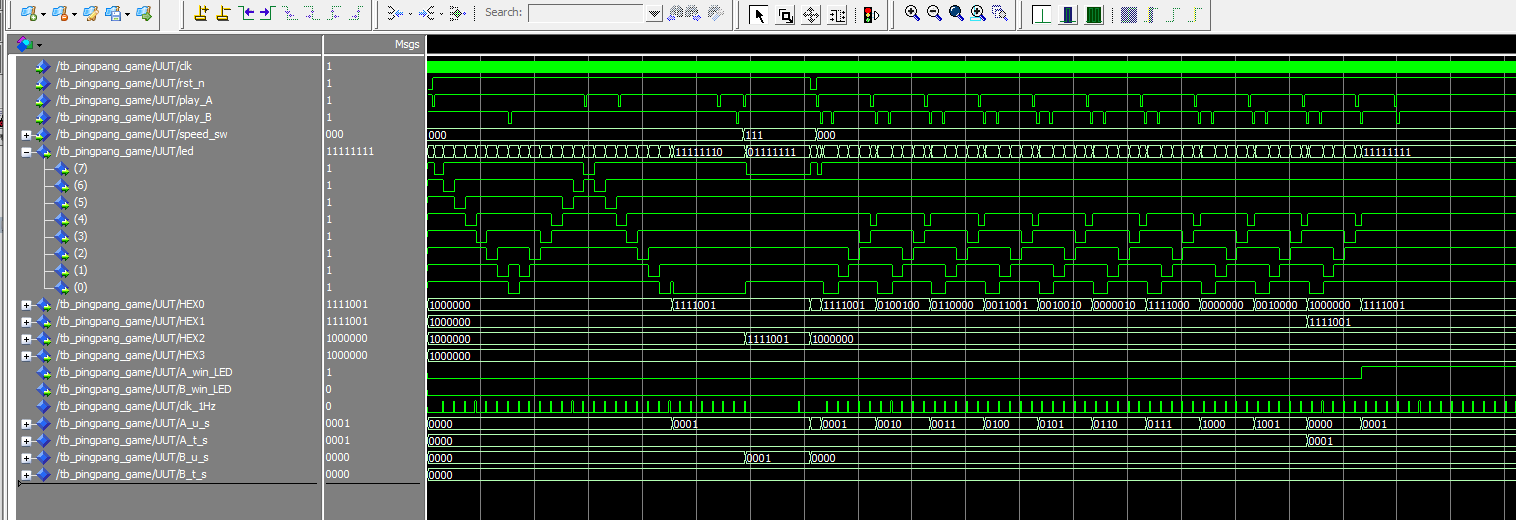Find previous rising edge icon
Screen dimensions: 1516x520
click(x=333, y=14)
